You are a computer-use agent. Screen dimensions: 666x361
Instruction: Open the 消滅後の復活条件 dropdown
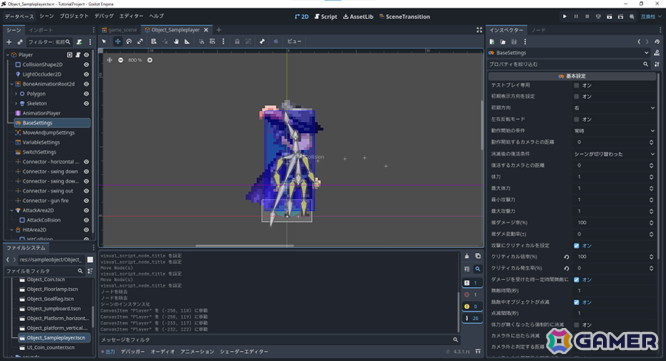point(614,154)
